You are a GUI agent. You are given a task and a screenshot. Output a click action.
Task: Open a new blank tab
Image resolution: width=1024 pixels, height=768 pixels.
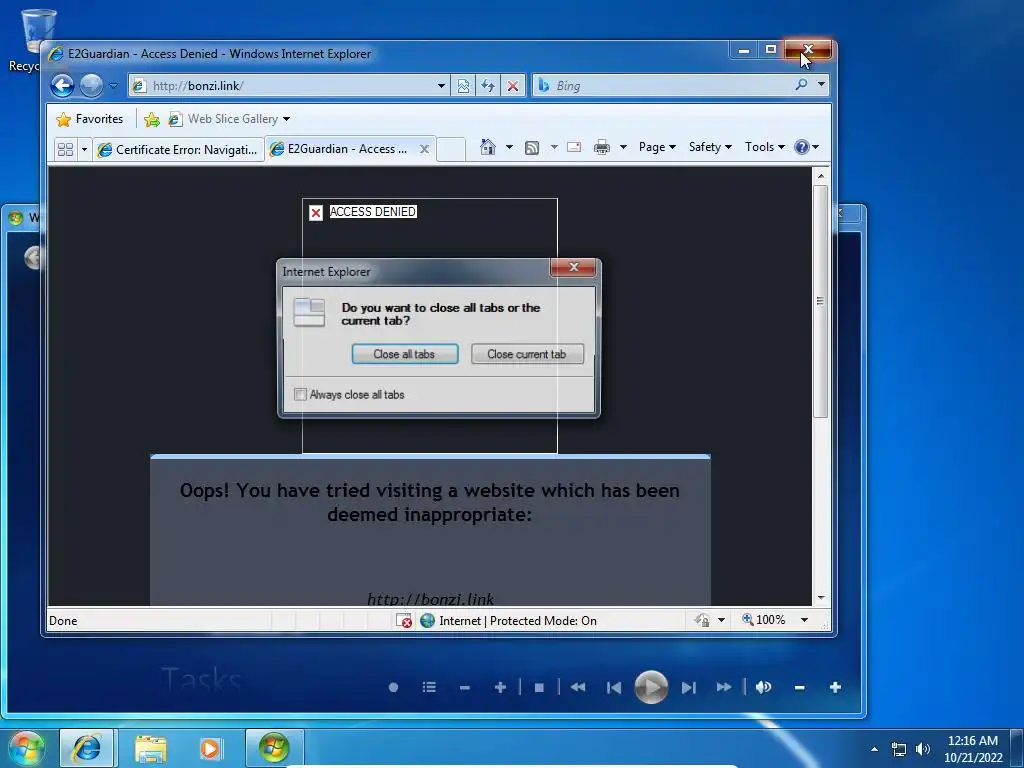[x=451, y=149]
